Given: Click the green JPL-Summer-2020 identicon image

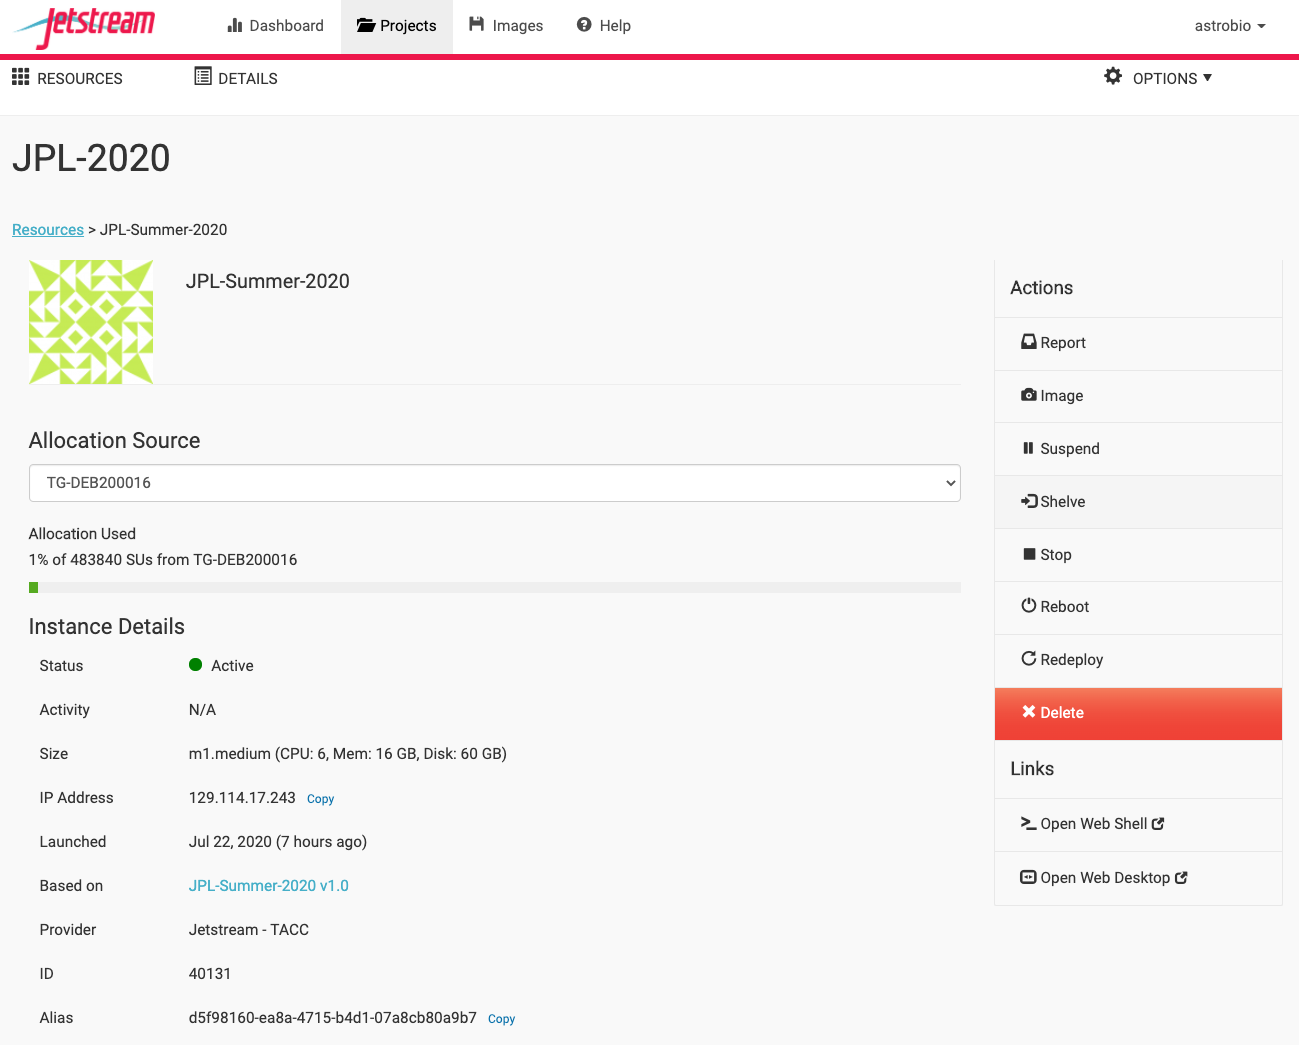Looking at the screenshot, I should click(91, 322).
